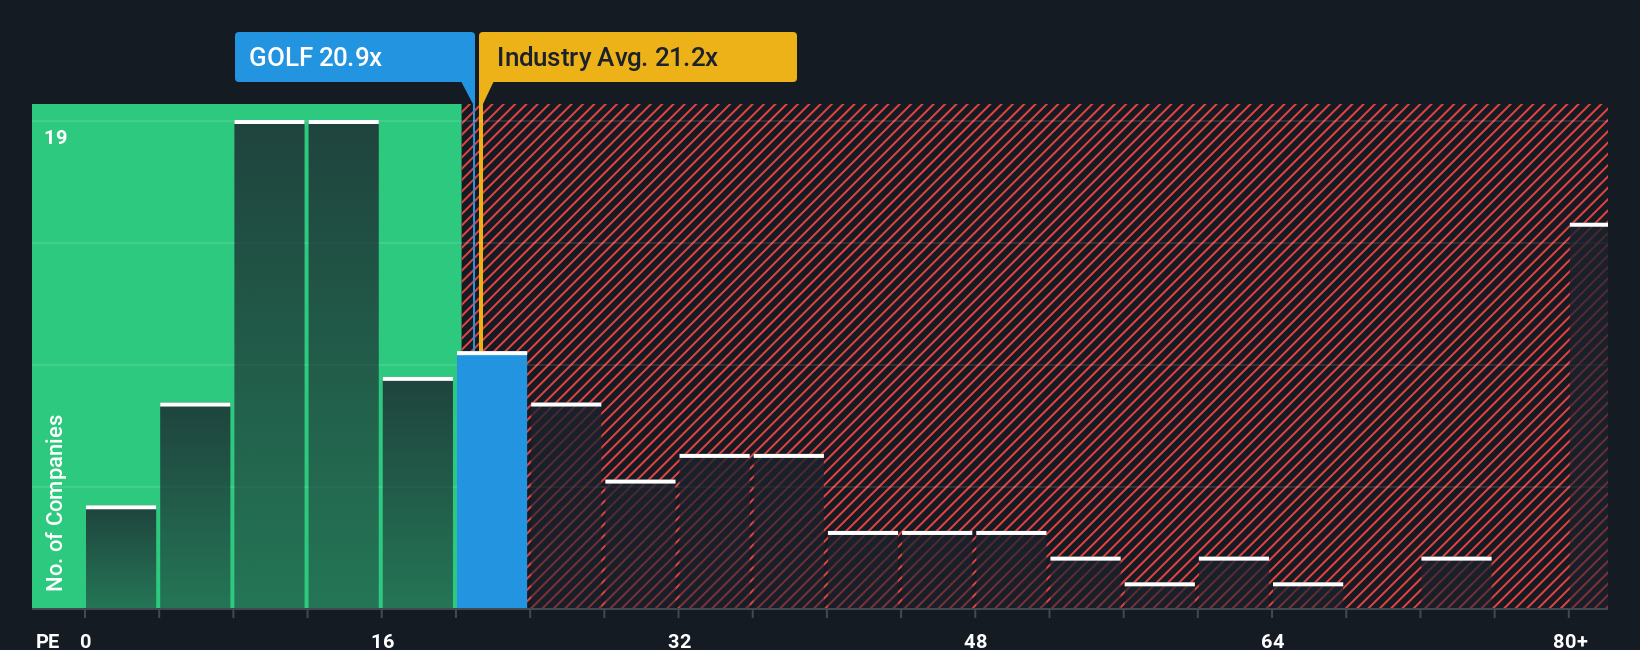Select the highlighted blue GOLF histogram bar
The image size is (1640, 650).
tap(492, 480)
